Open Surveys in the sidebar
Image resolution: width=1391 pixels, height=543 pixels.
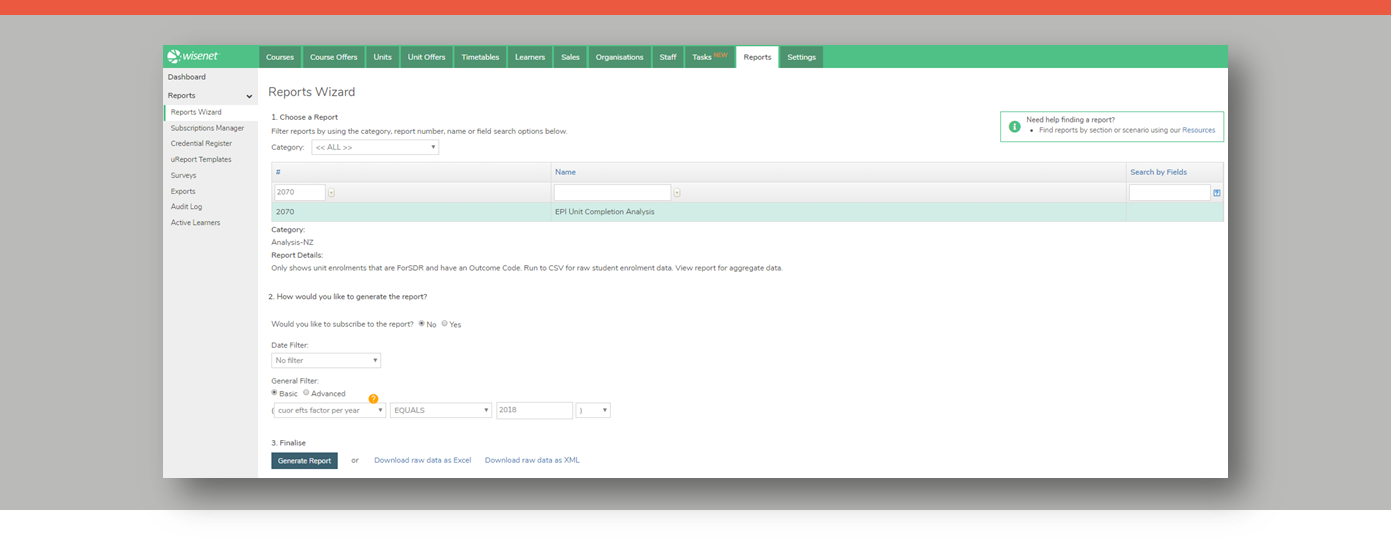click(183, 175)
